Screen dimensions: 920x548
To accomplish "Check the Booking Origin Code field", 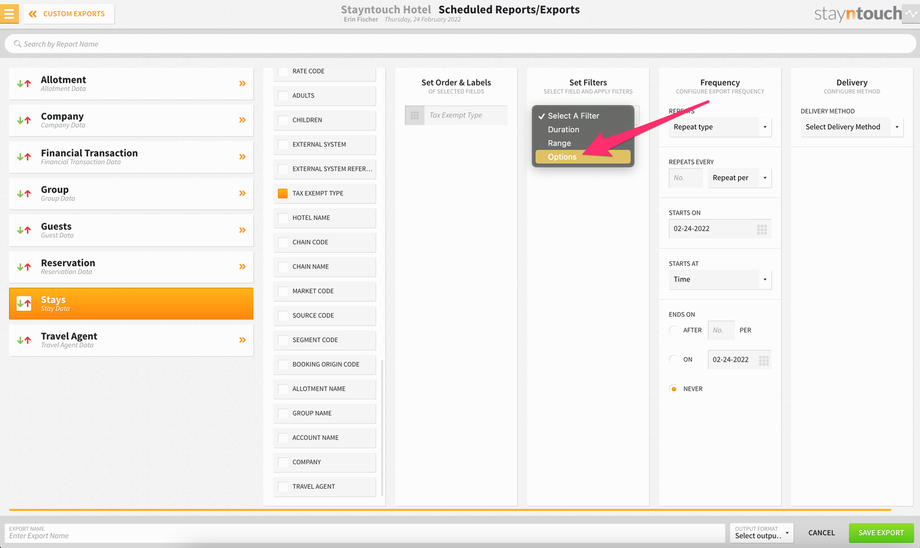I will point(283,364).
